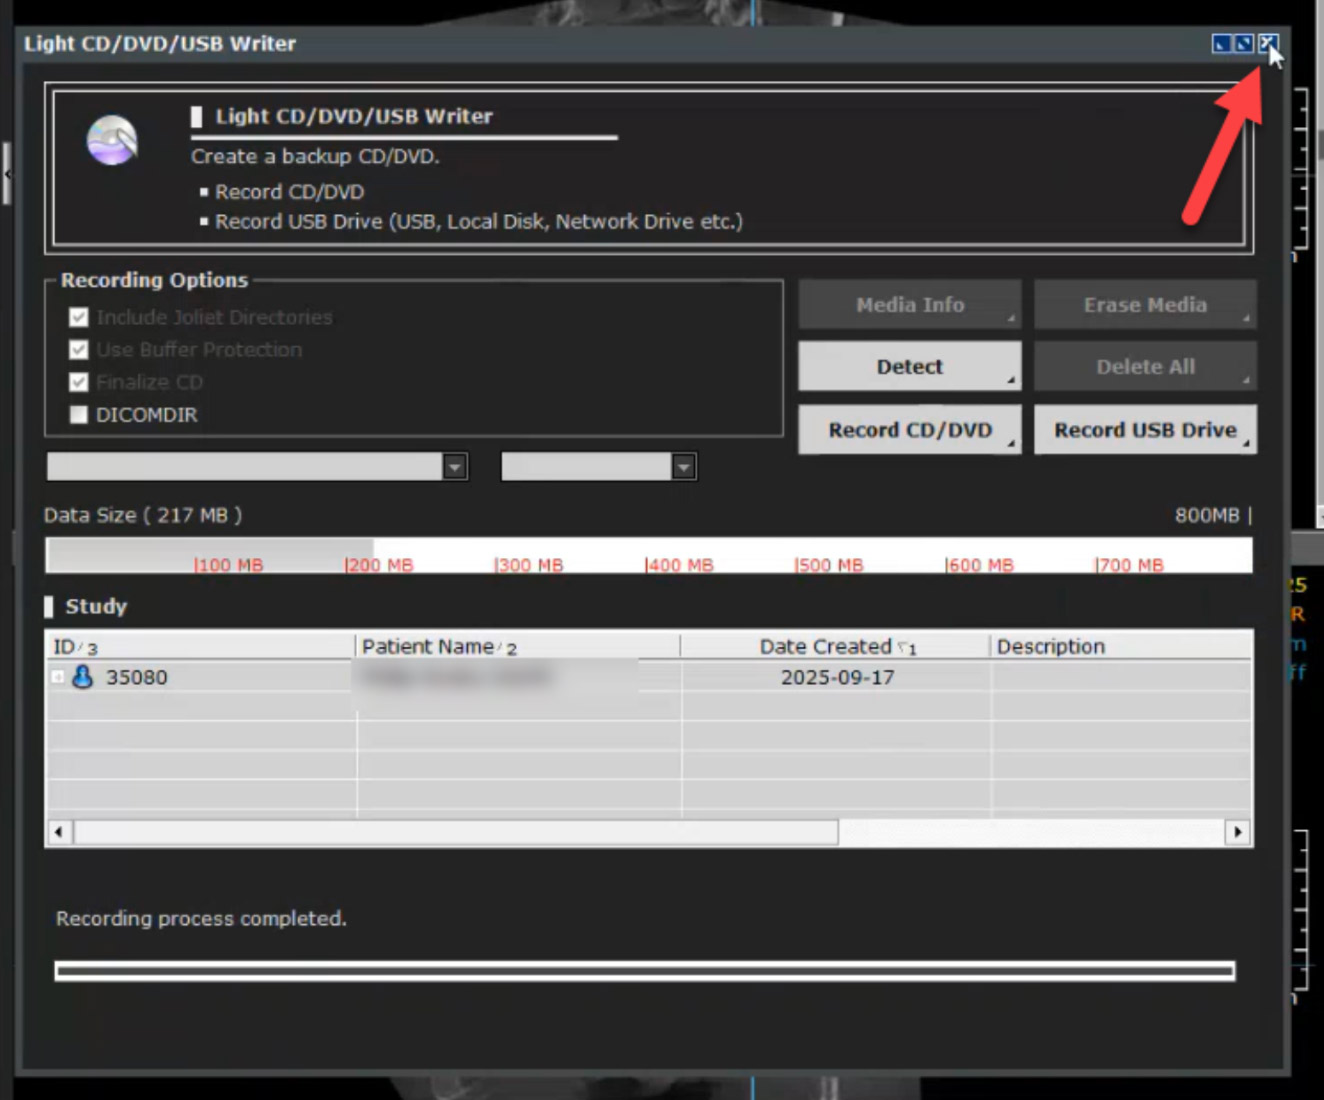The height and width of the screenshot is (1100, 1324).
Task: Toggle Include Joliet Directories checkbox
Action: (79, 318)
